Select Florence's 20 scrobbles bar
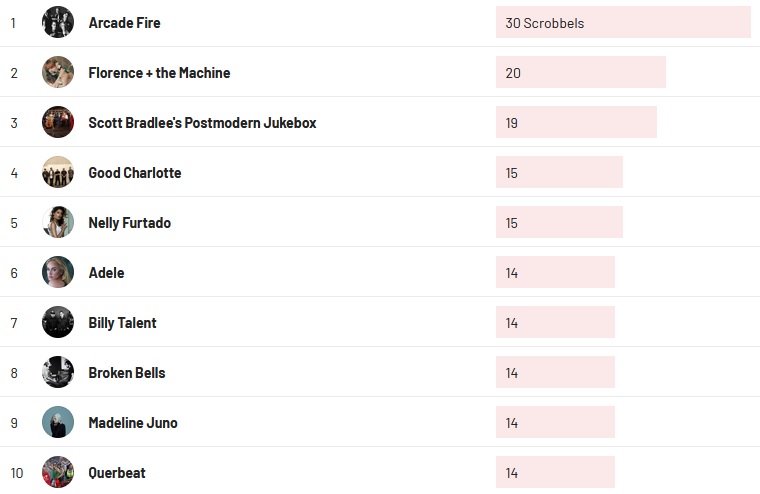Screen dimensions: 760x494 [580, 72]
